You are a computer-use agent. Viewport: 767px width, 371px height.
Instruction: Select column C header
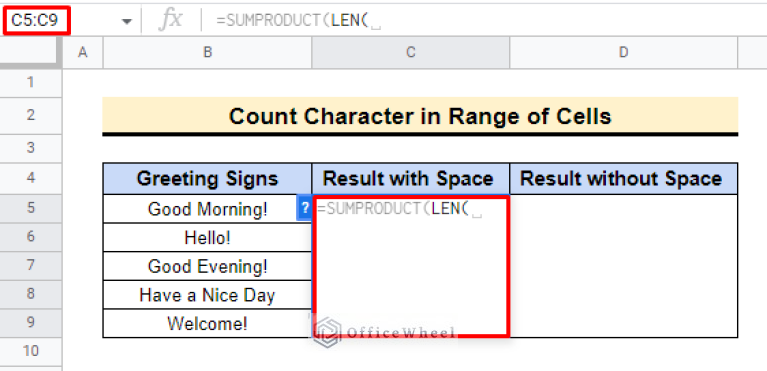(x=410, y=52)
